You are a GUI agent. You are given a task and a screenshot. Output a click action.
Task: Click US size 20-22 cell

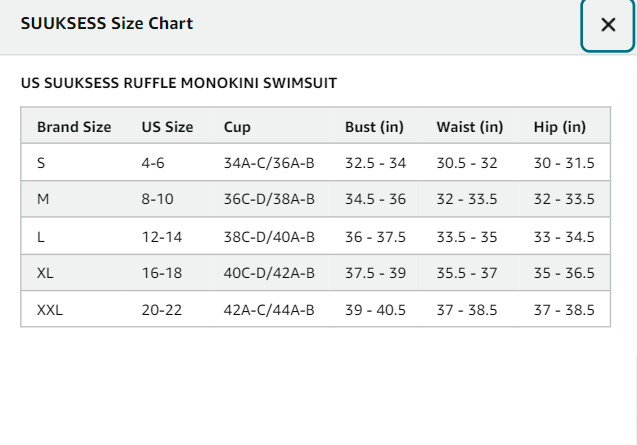(x=168, y=310)
